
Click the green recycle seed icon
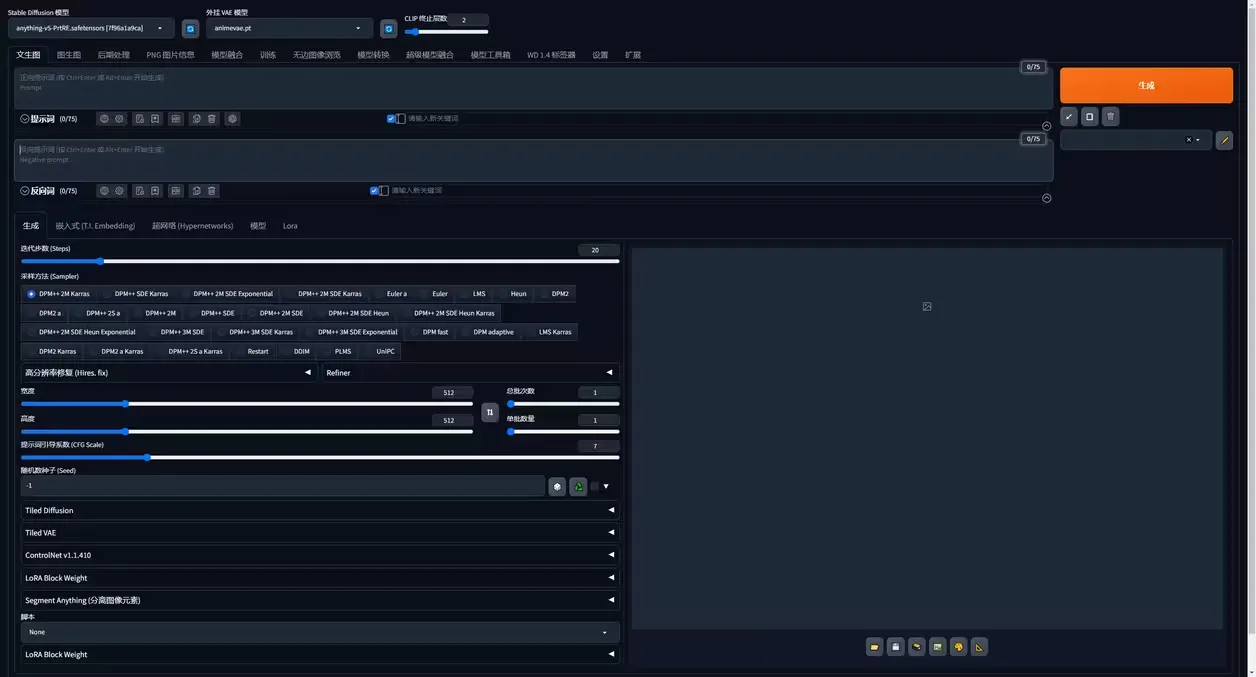tap(578, 486)
